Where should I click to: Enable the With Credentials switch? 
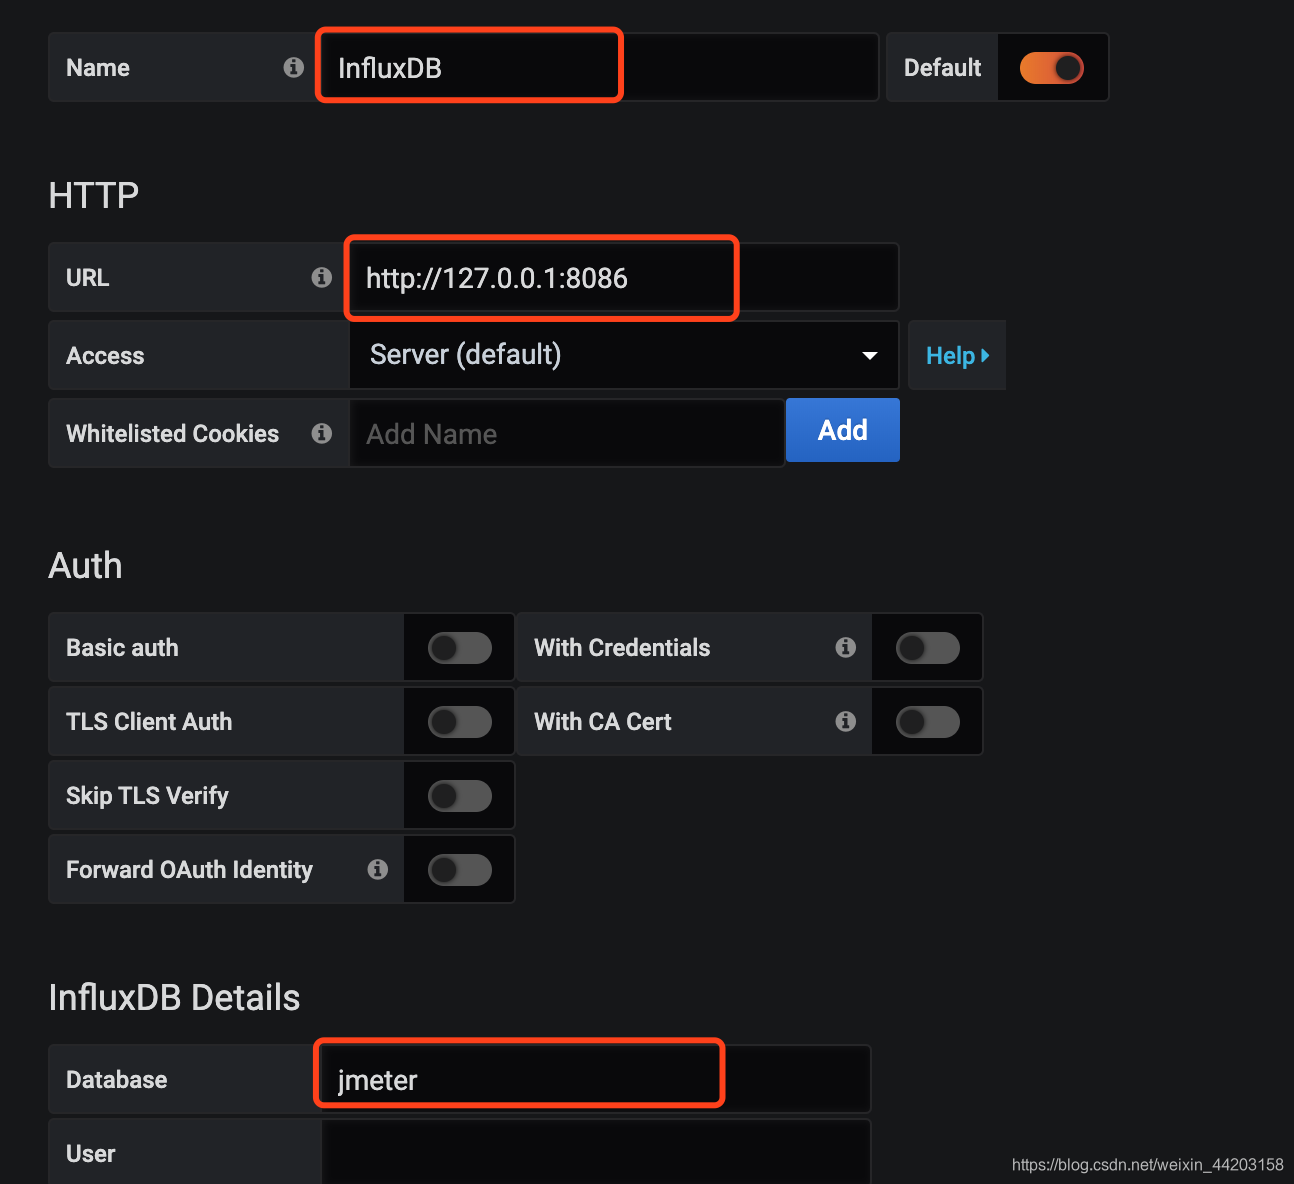coord(928,648)
